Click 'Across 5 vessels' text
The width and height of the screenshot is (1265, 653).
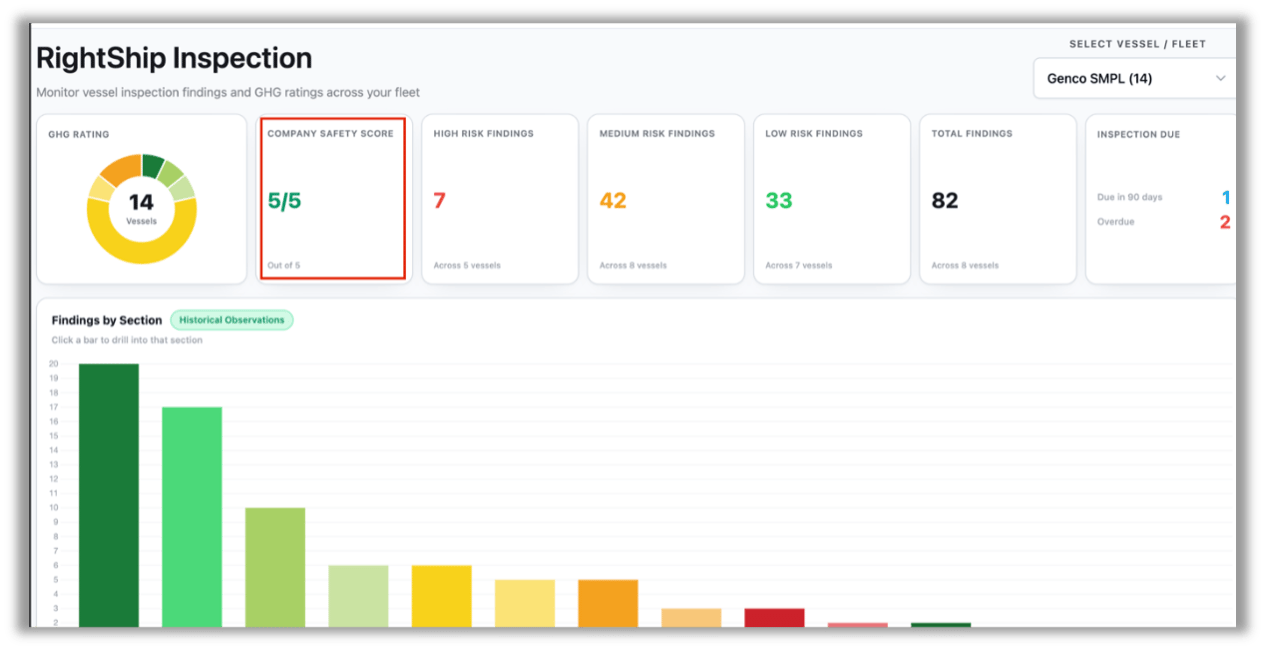click(467, 266)
